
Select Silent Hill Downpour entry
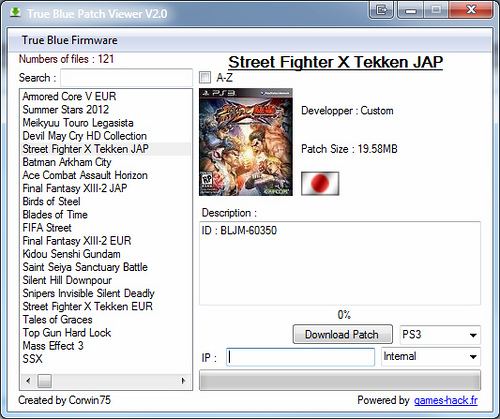106,280
